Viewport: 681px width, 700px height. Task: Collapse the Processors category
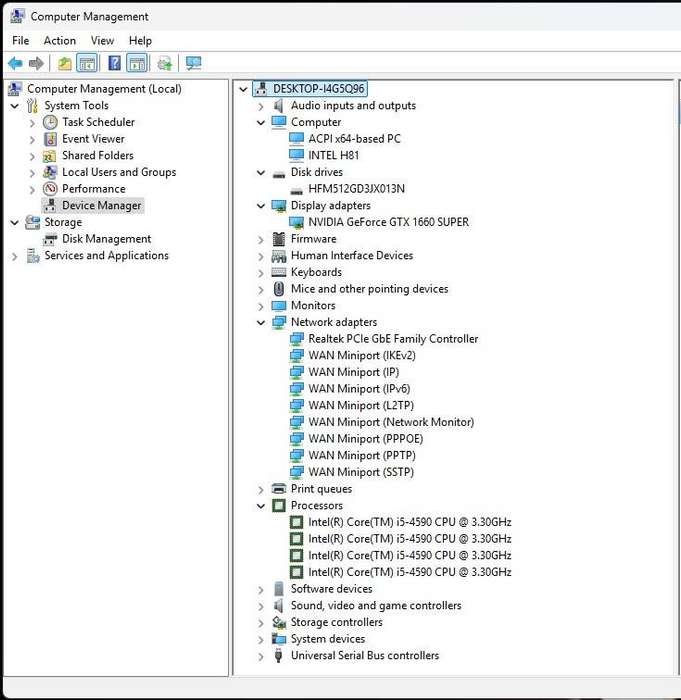coord(261,506)
